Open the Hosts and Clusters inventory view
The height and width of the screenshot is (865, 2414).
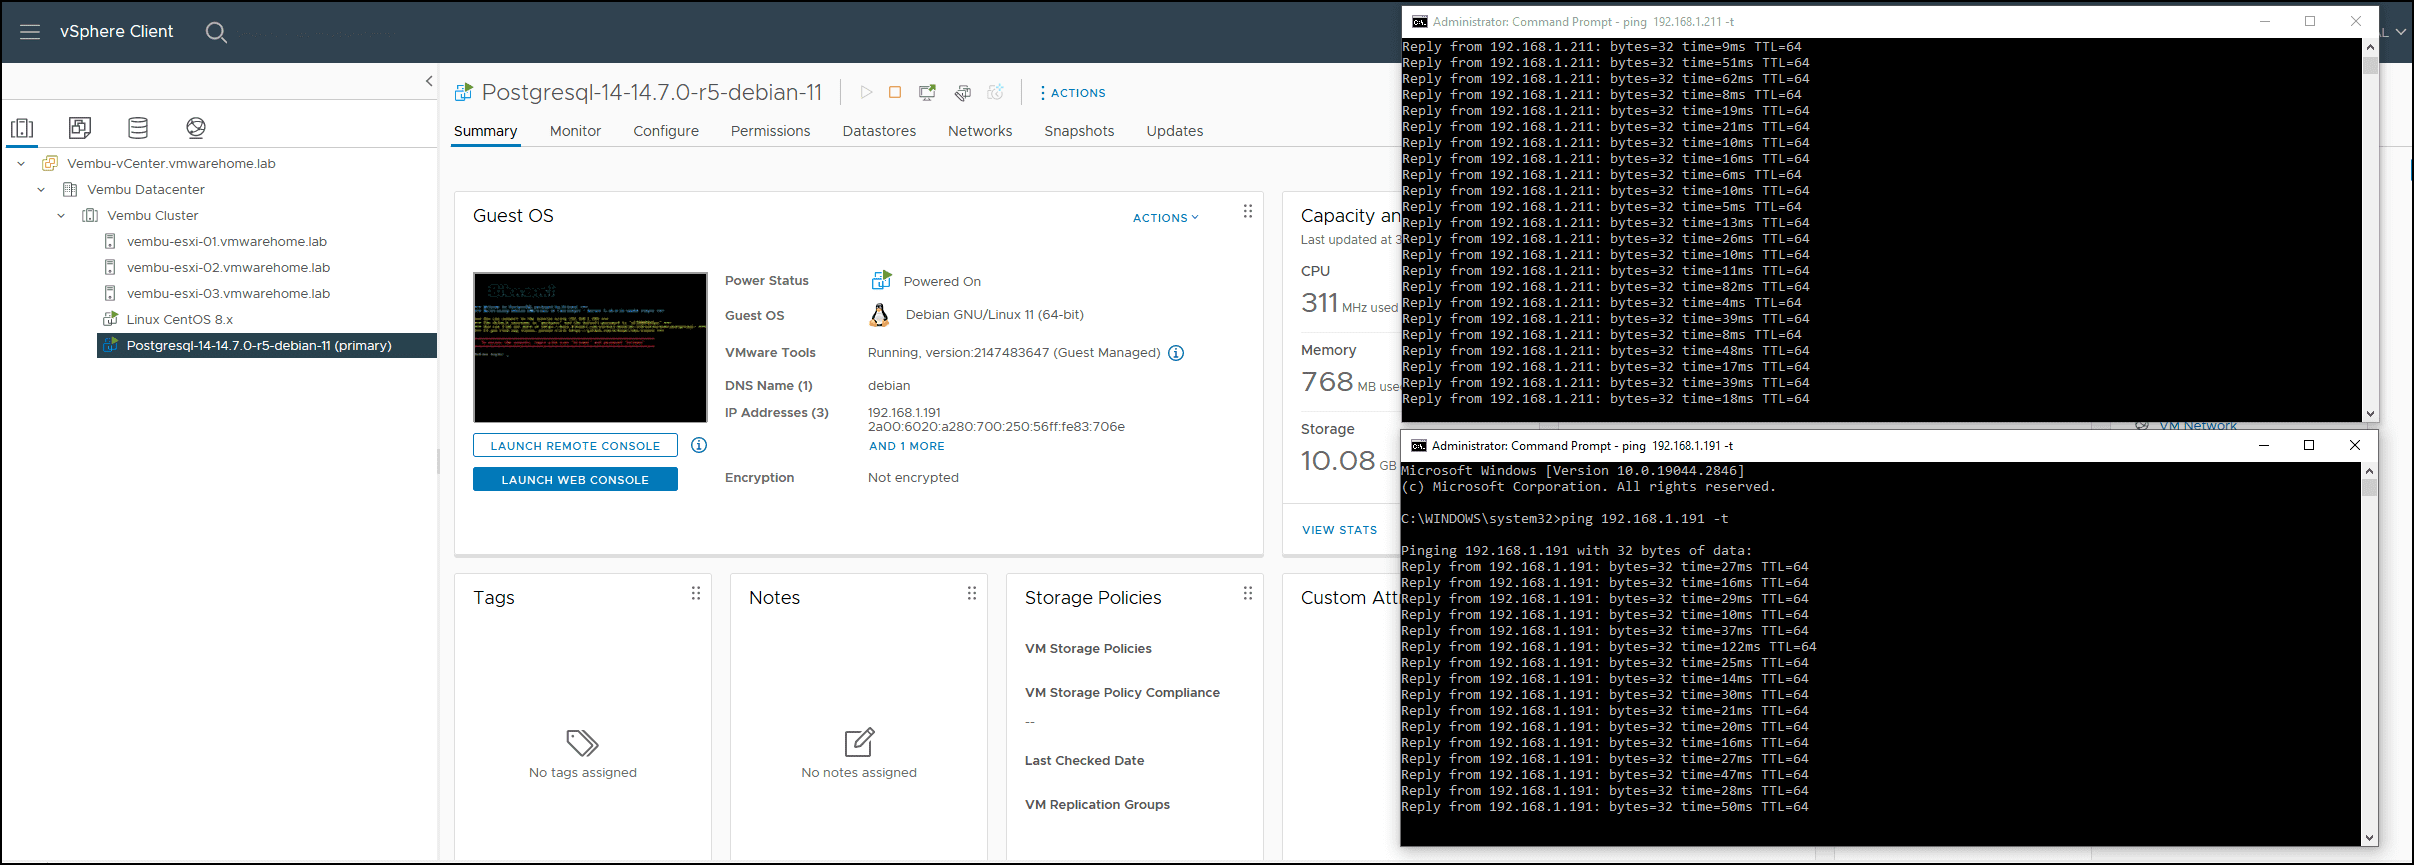tap(22, 128)
